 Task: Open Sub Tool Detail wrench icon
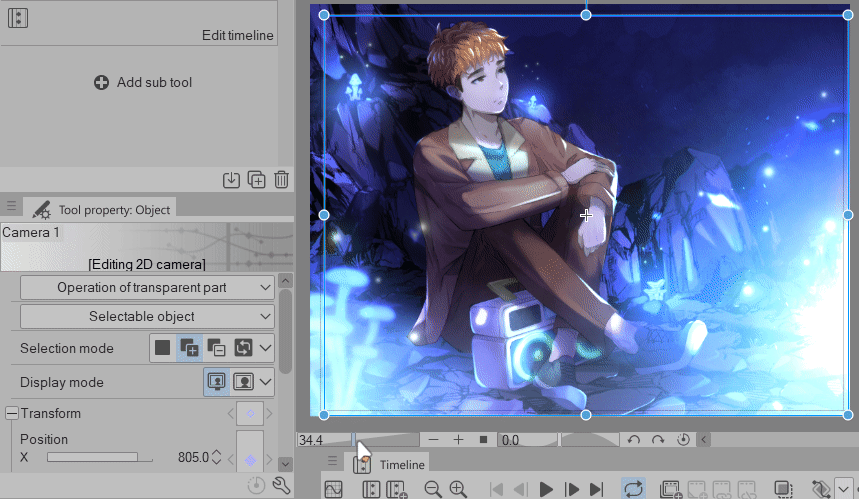click(281, 485)
